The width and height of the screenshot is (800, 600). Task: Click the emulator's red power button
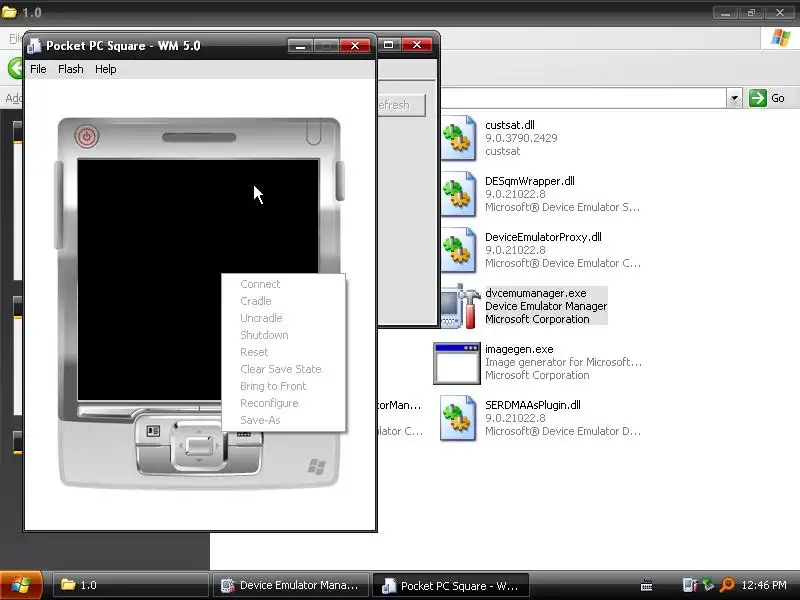click(x=87, y=136)
